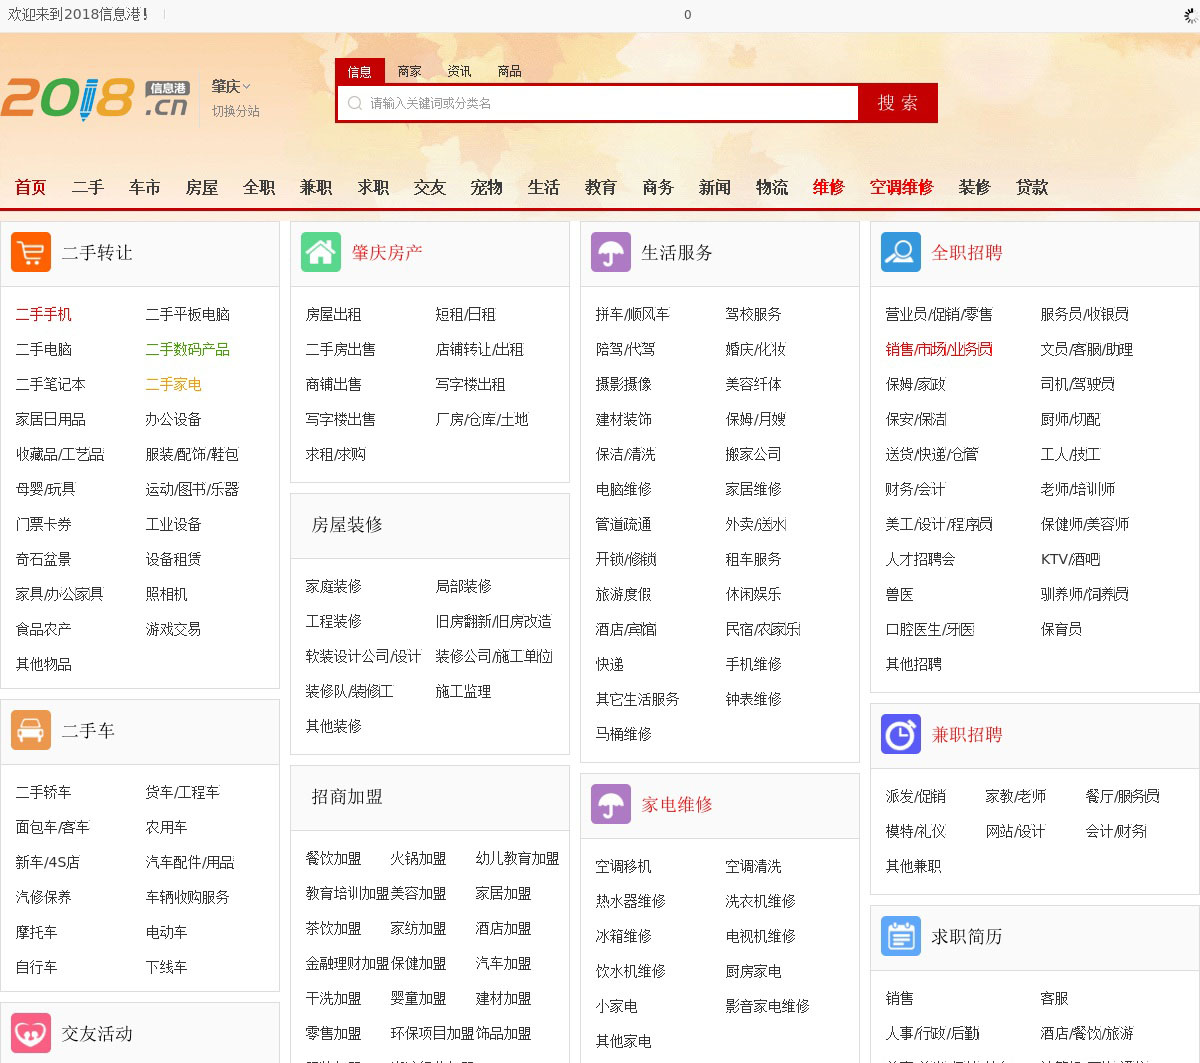
Task: Switch to the 资讯 search tab
Action: pos(459,71)
